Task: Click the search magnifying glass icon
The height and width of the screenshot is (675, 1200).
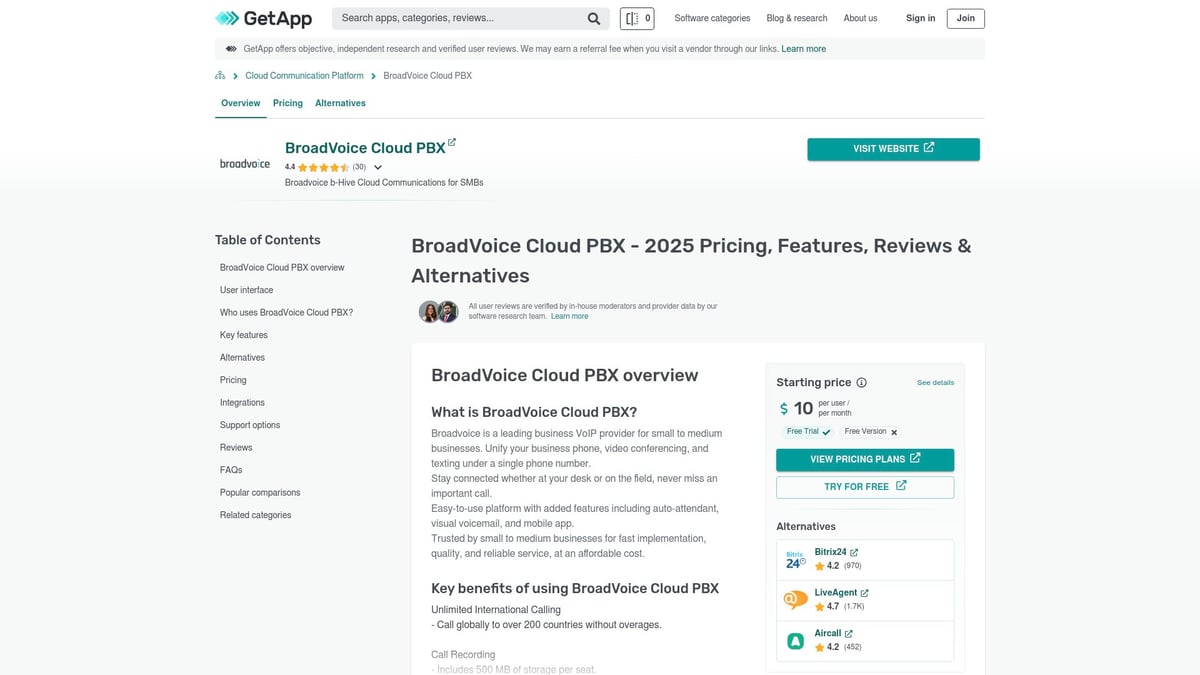Action: [x=594, y=18]
